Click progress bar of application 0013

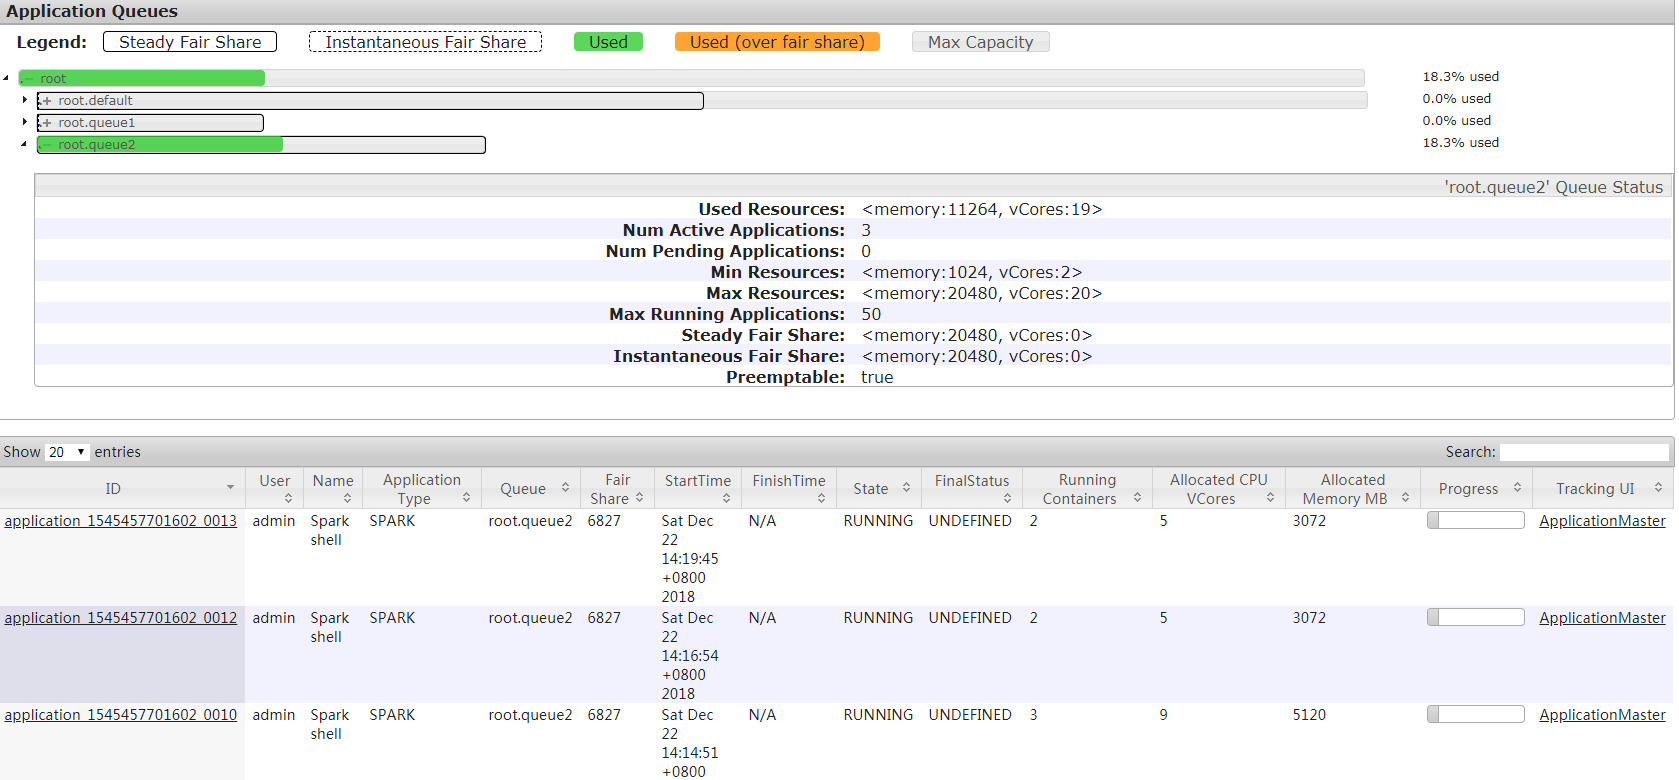pos(1476,520)
